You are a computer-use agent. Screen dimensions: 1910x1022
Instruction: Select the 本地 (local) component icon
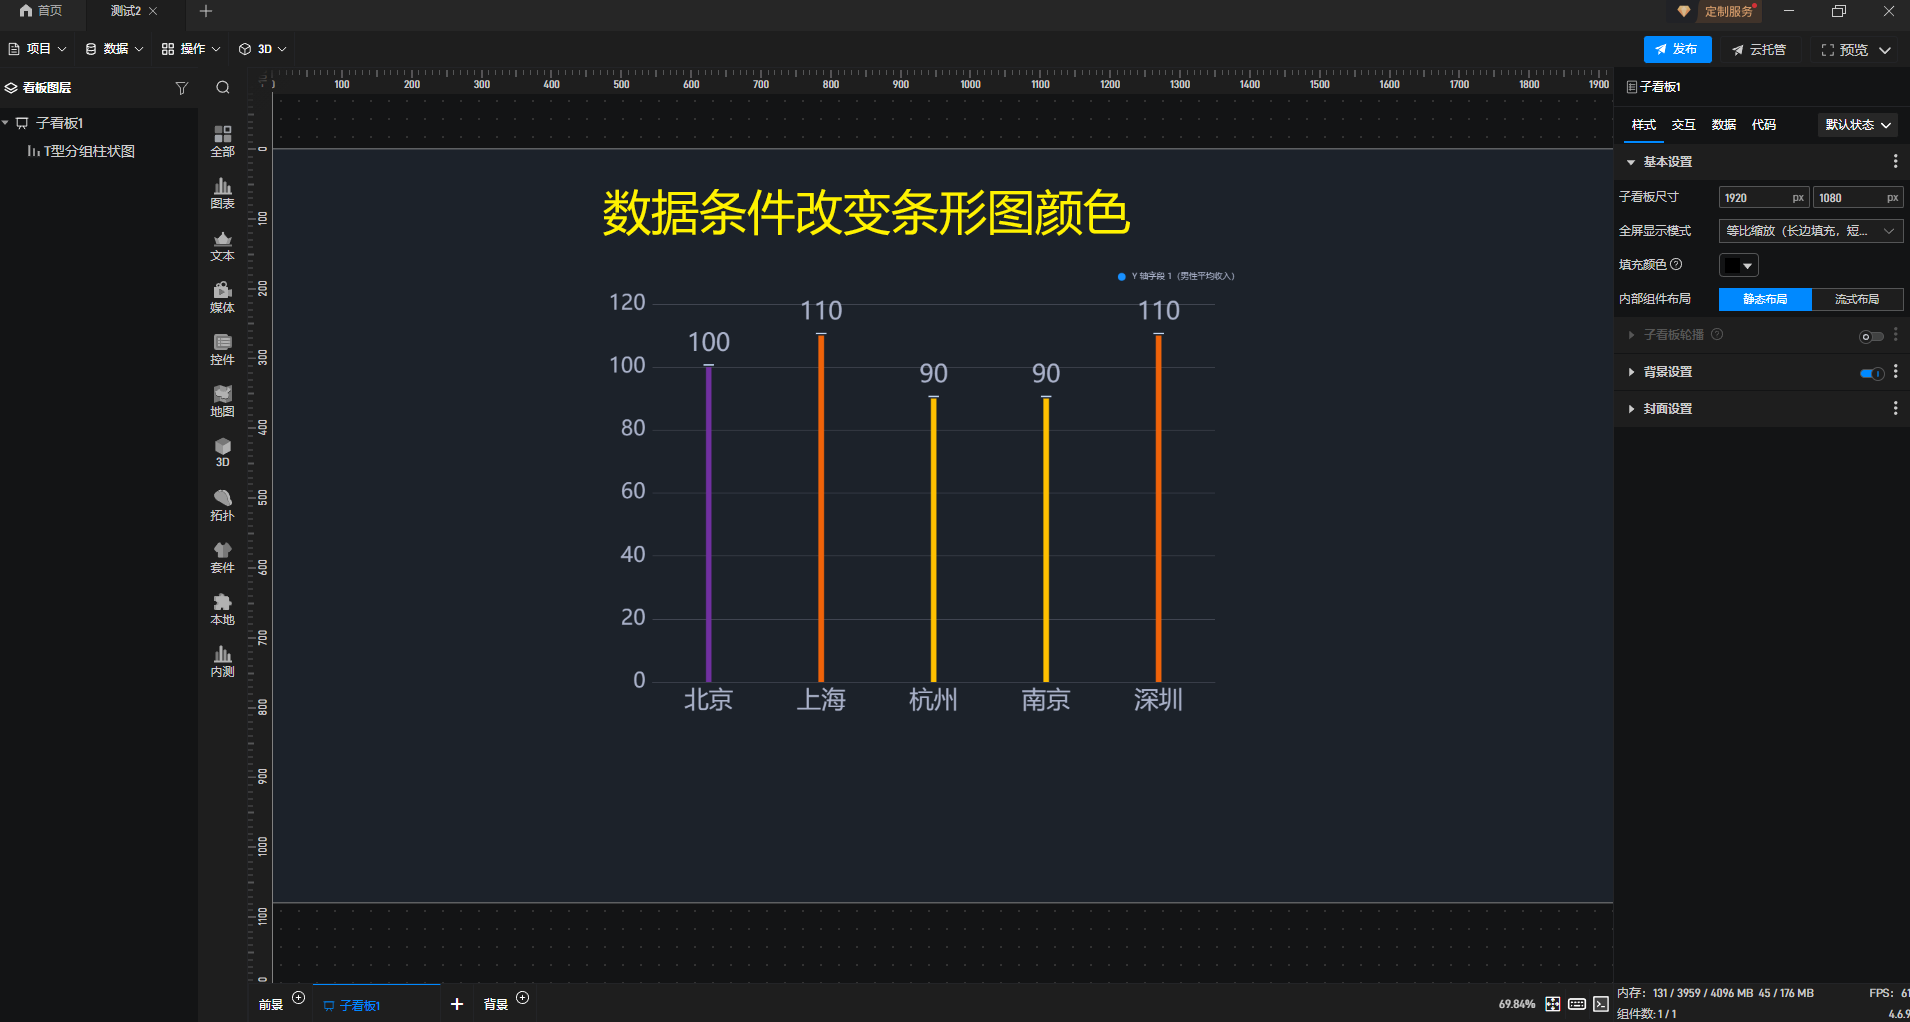[221, 608]
